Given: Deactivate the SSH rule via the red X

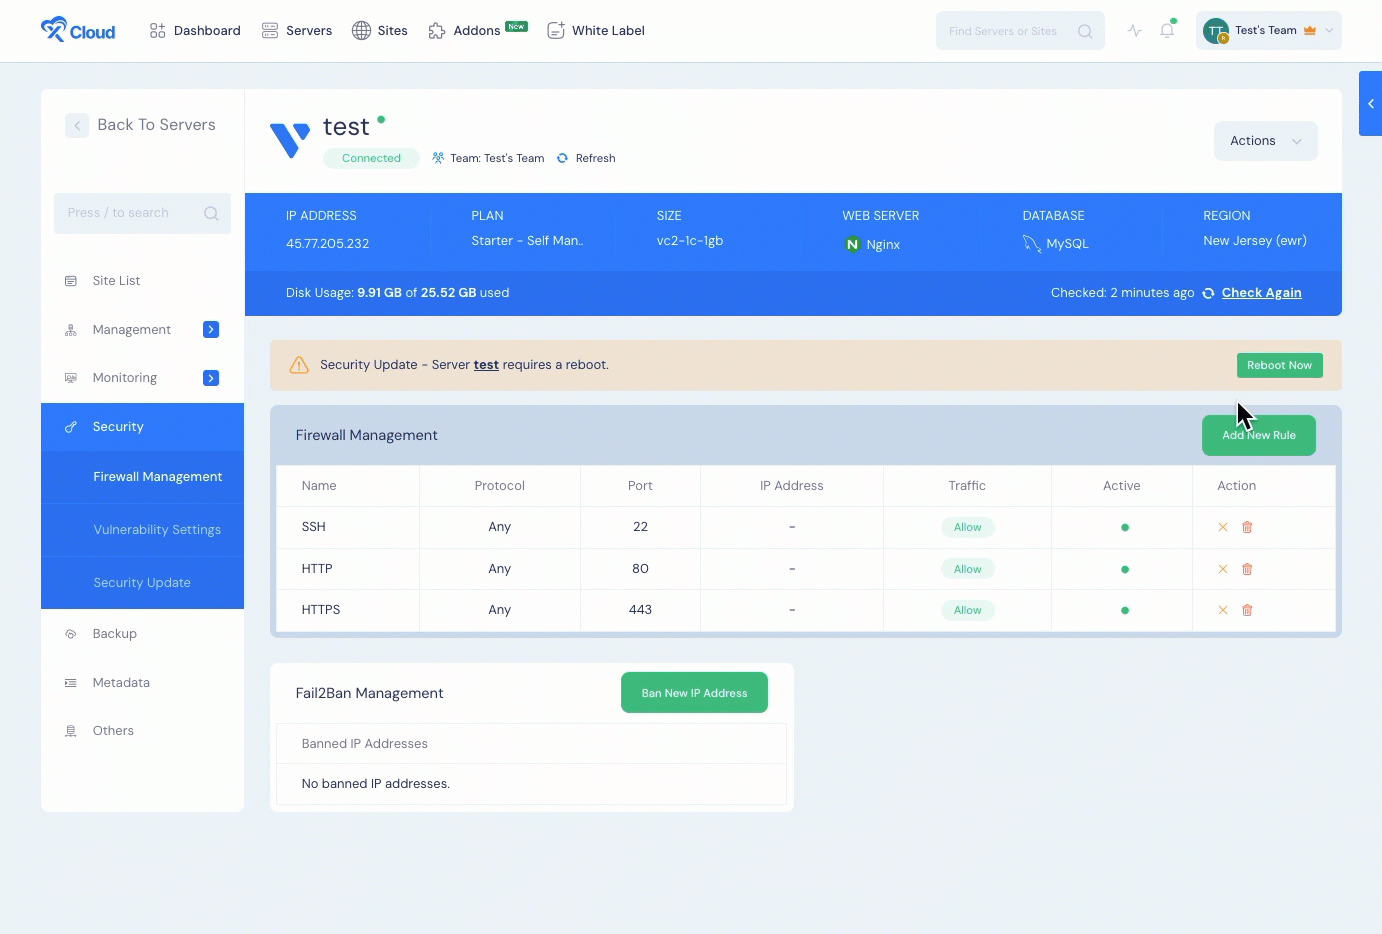Looking at the screenshot, I should tap(1222, 527).
